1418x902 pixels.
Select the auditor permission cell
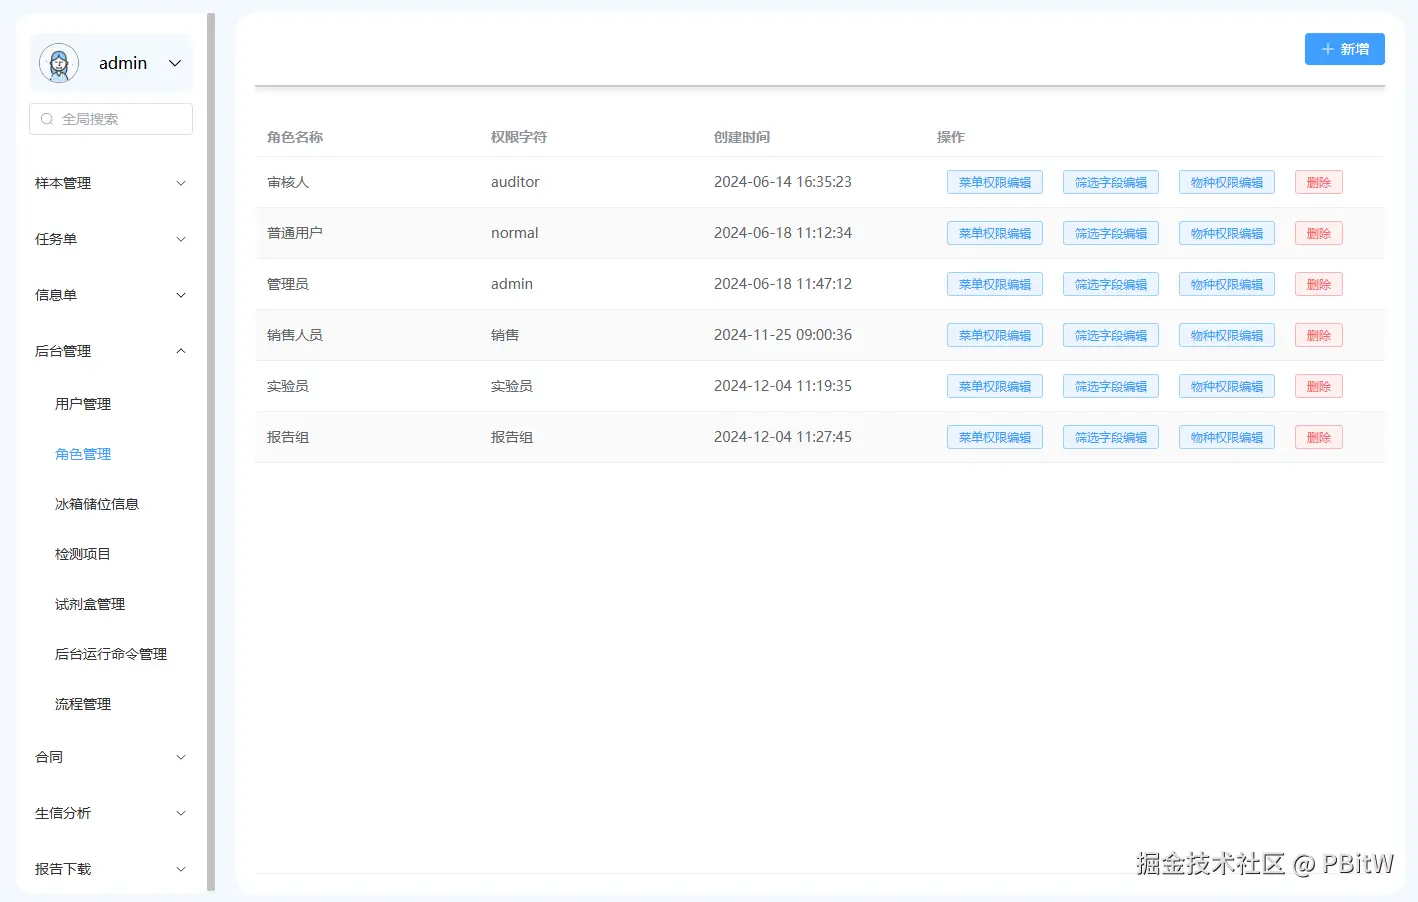(515, 182)
